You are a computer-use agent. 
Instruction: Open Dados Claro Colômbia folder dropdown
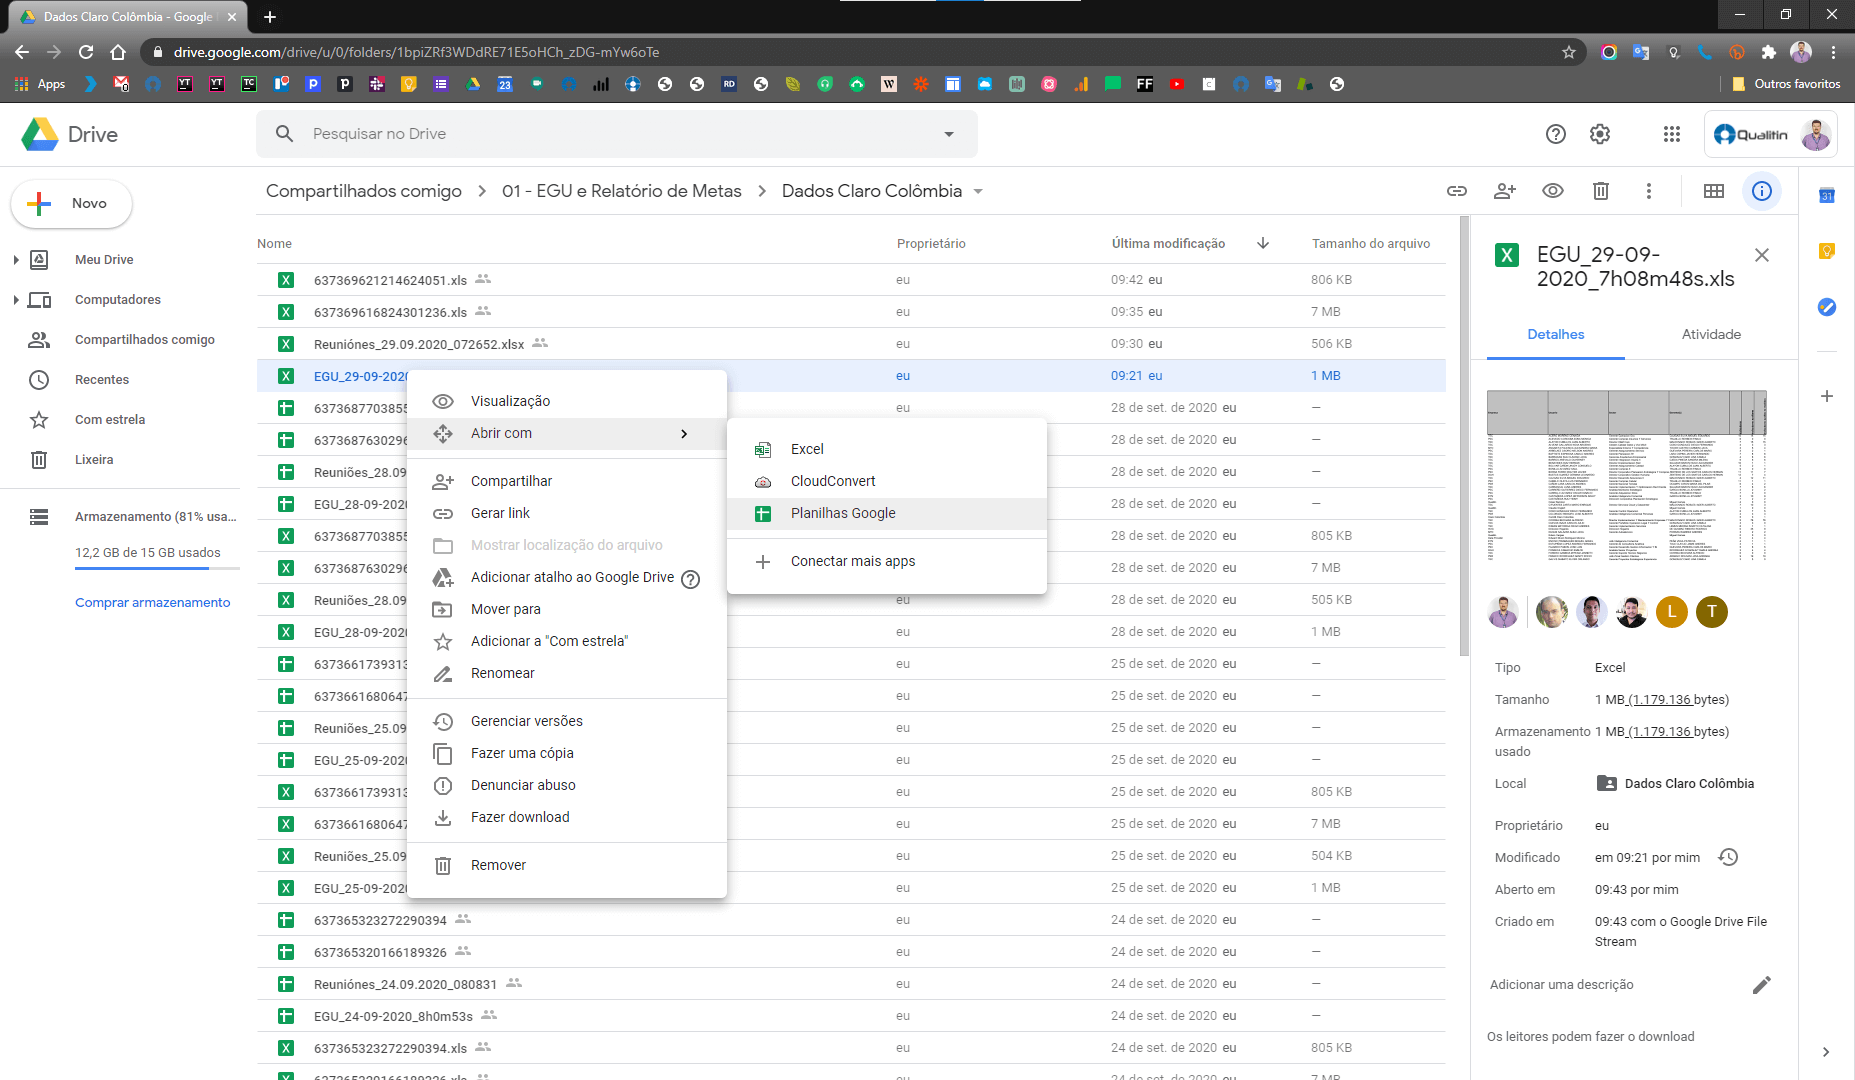(978, 192)
